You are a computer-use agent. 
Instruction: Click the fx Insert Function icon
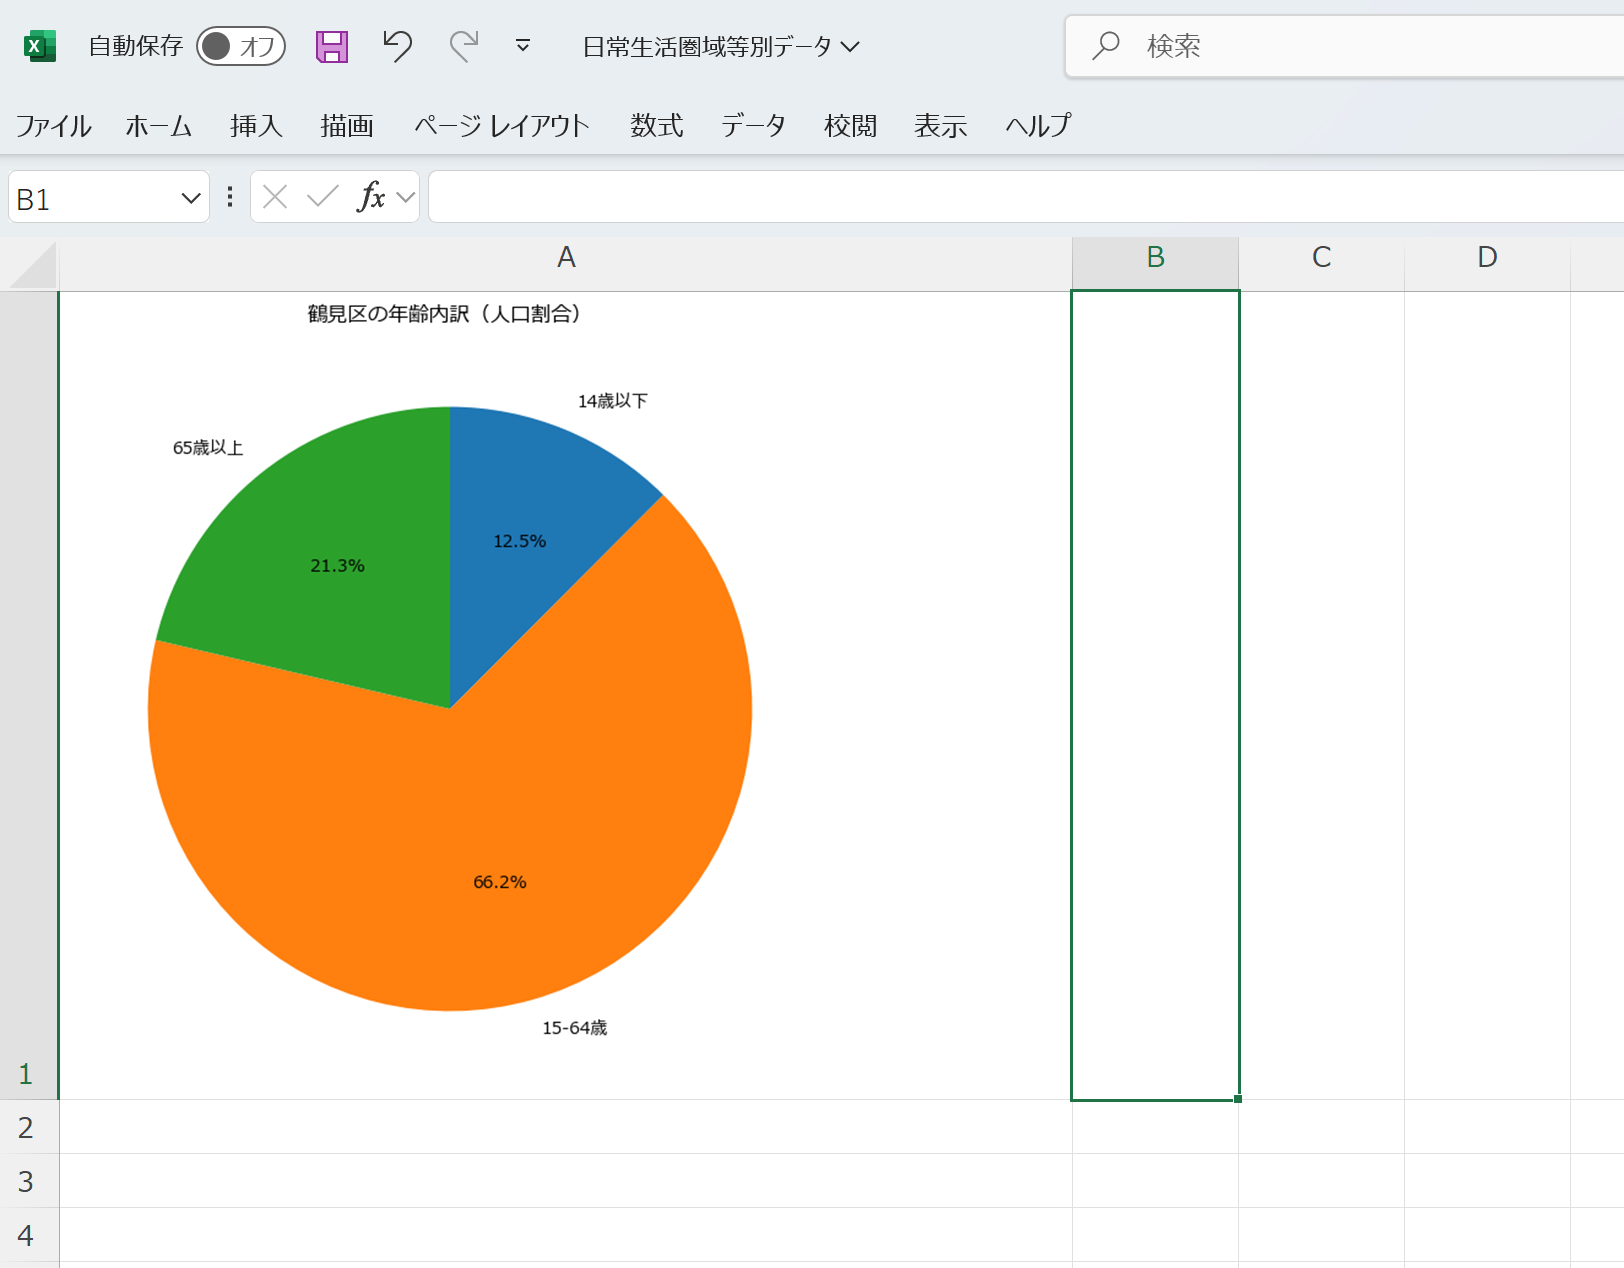click(371, 198)
